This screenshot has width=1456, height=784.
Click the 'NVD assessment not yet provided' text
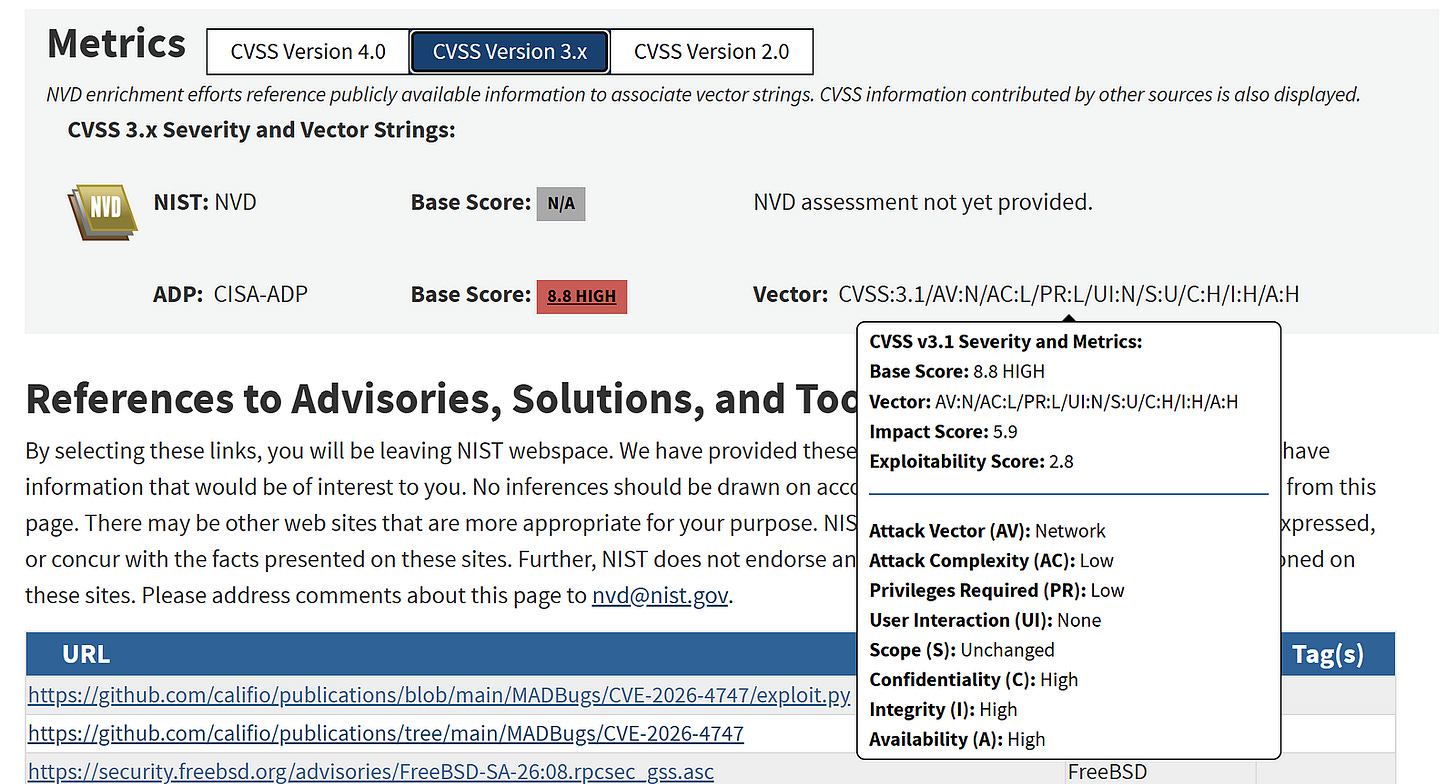pyautogui.click(x=923, y=202)
